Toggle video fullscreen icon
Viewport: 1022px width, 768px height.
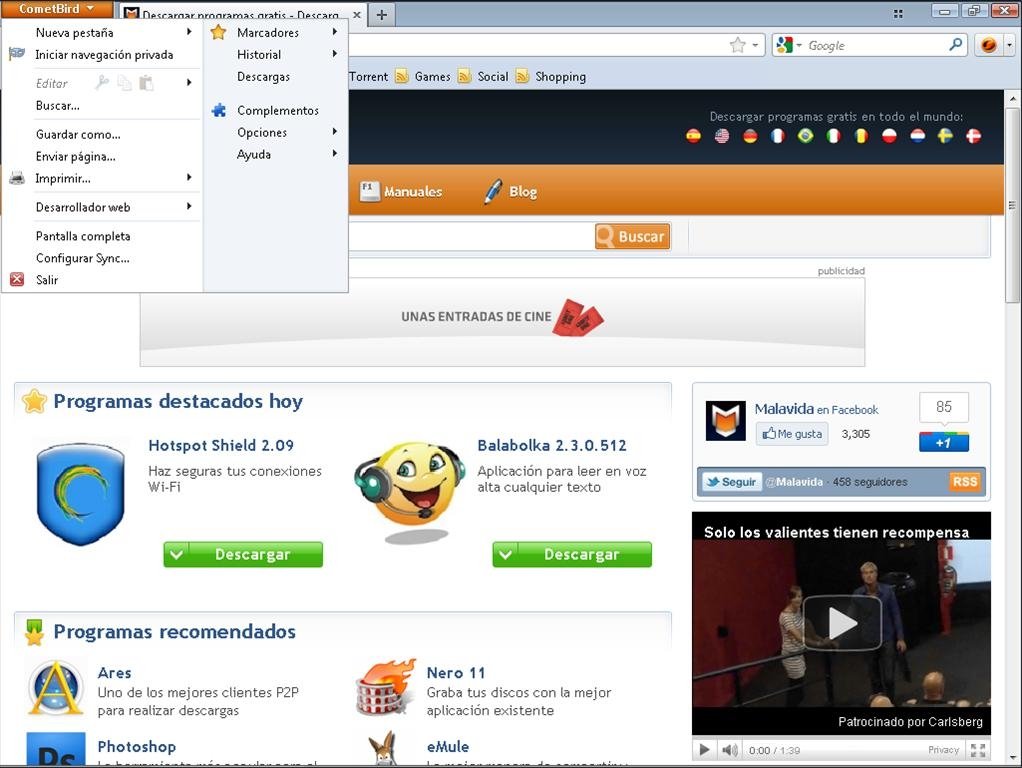(978, 750)
